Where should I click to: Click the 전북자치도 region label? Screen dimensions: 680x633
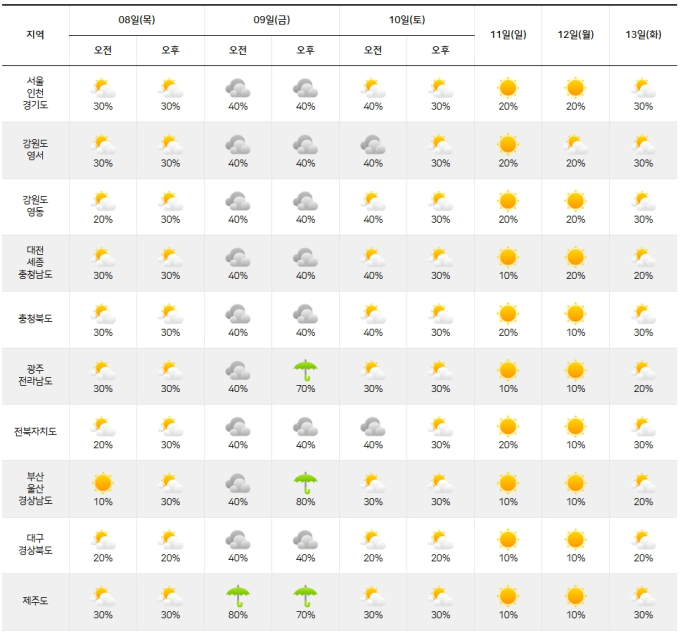click(35, 432)
